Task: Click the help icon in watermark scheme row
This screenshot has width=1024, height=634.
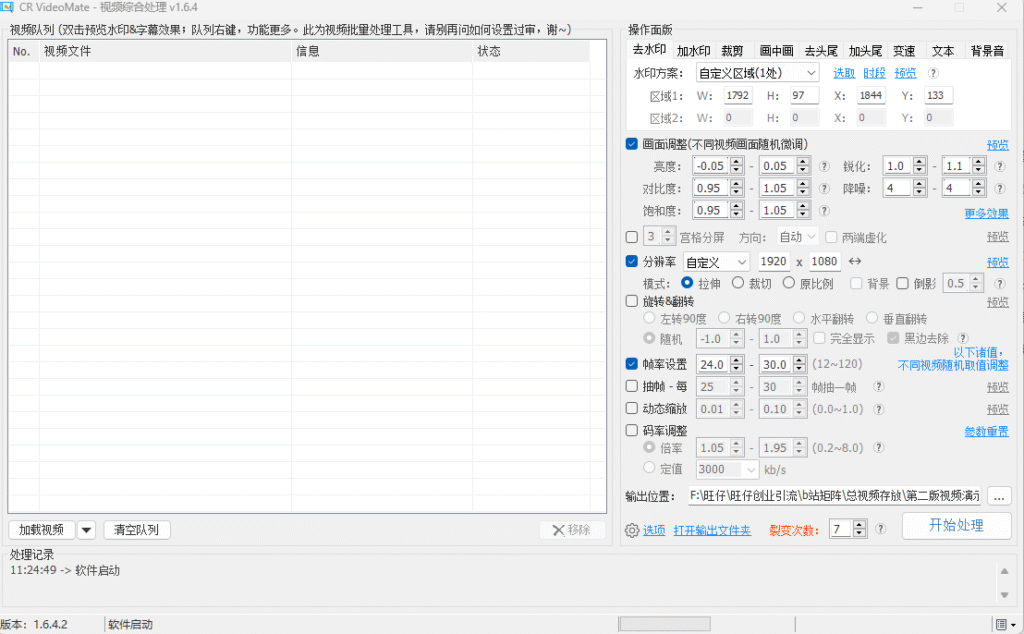Action: coord(933,73)
